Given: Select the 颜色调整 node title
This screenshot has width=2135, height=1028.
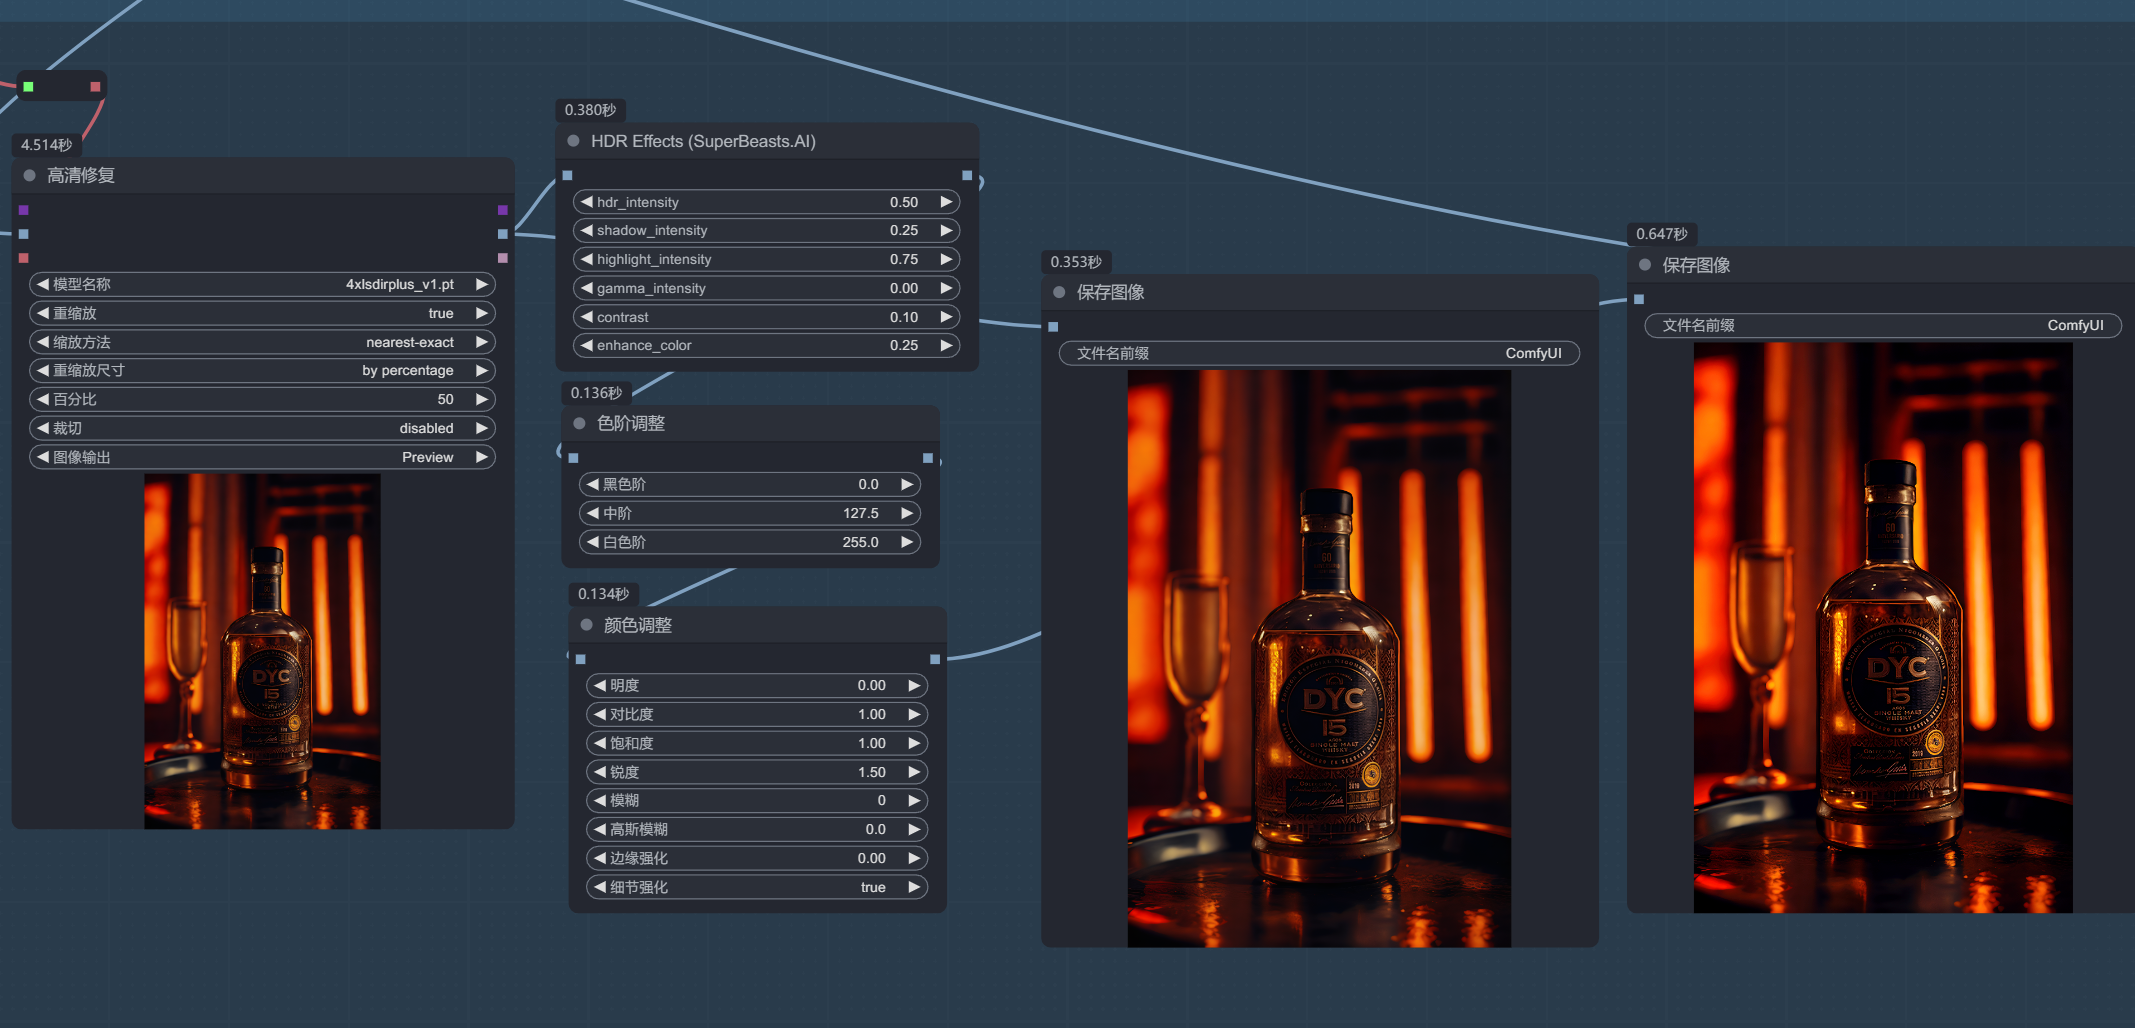Looking at the screenshot, I should pos(638,625).
